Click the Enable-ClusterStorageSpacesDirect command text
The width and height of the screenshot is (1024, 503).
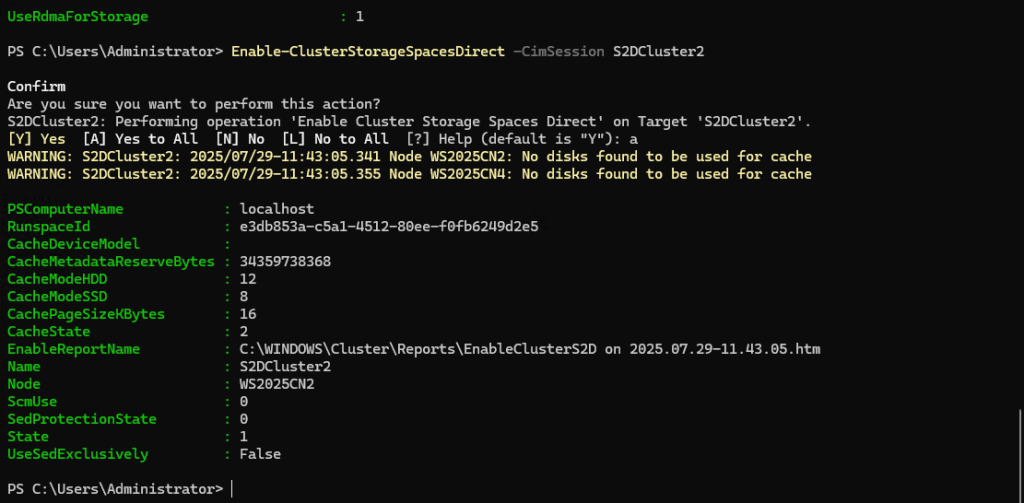click(367, 51)
